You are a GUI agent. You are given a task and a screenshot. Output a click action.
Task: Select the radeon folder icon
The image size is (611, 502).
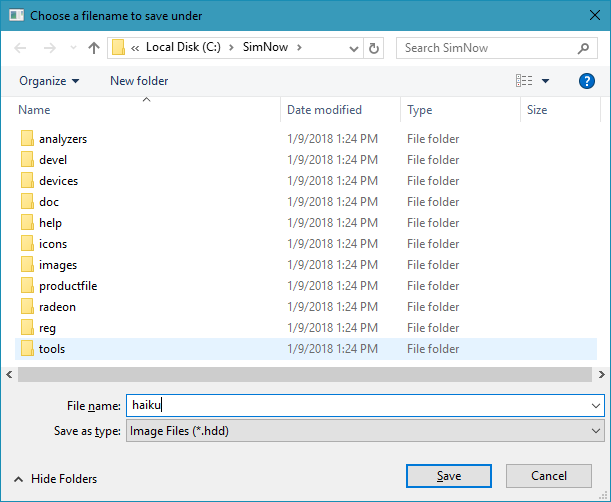[27, 307]
